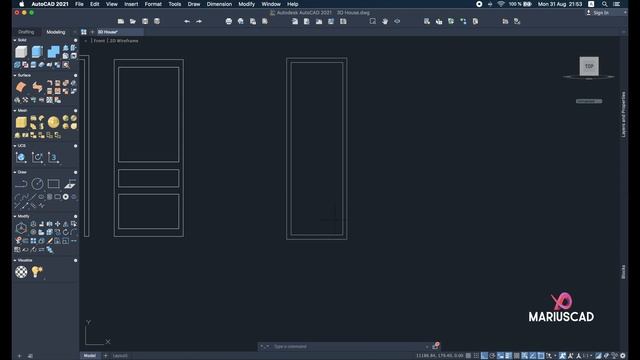The height and width of the screenshot is (360, 640).
Task: Click the Draw panel options dot
Action: click(76, 172)
